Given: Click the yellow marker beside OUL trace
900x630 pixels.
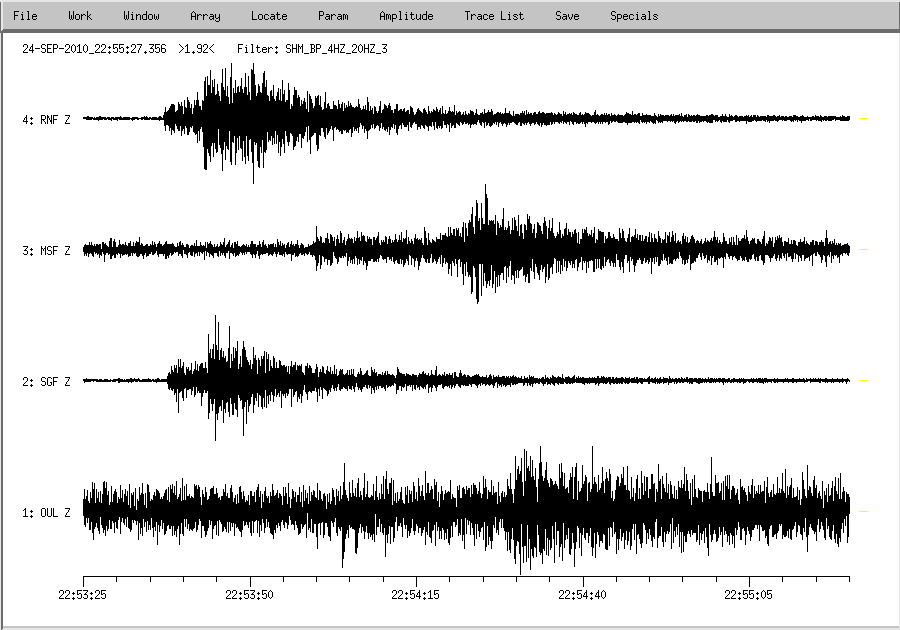Looking at the screenshot, I should tap(863, 511).
